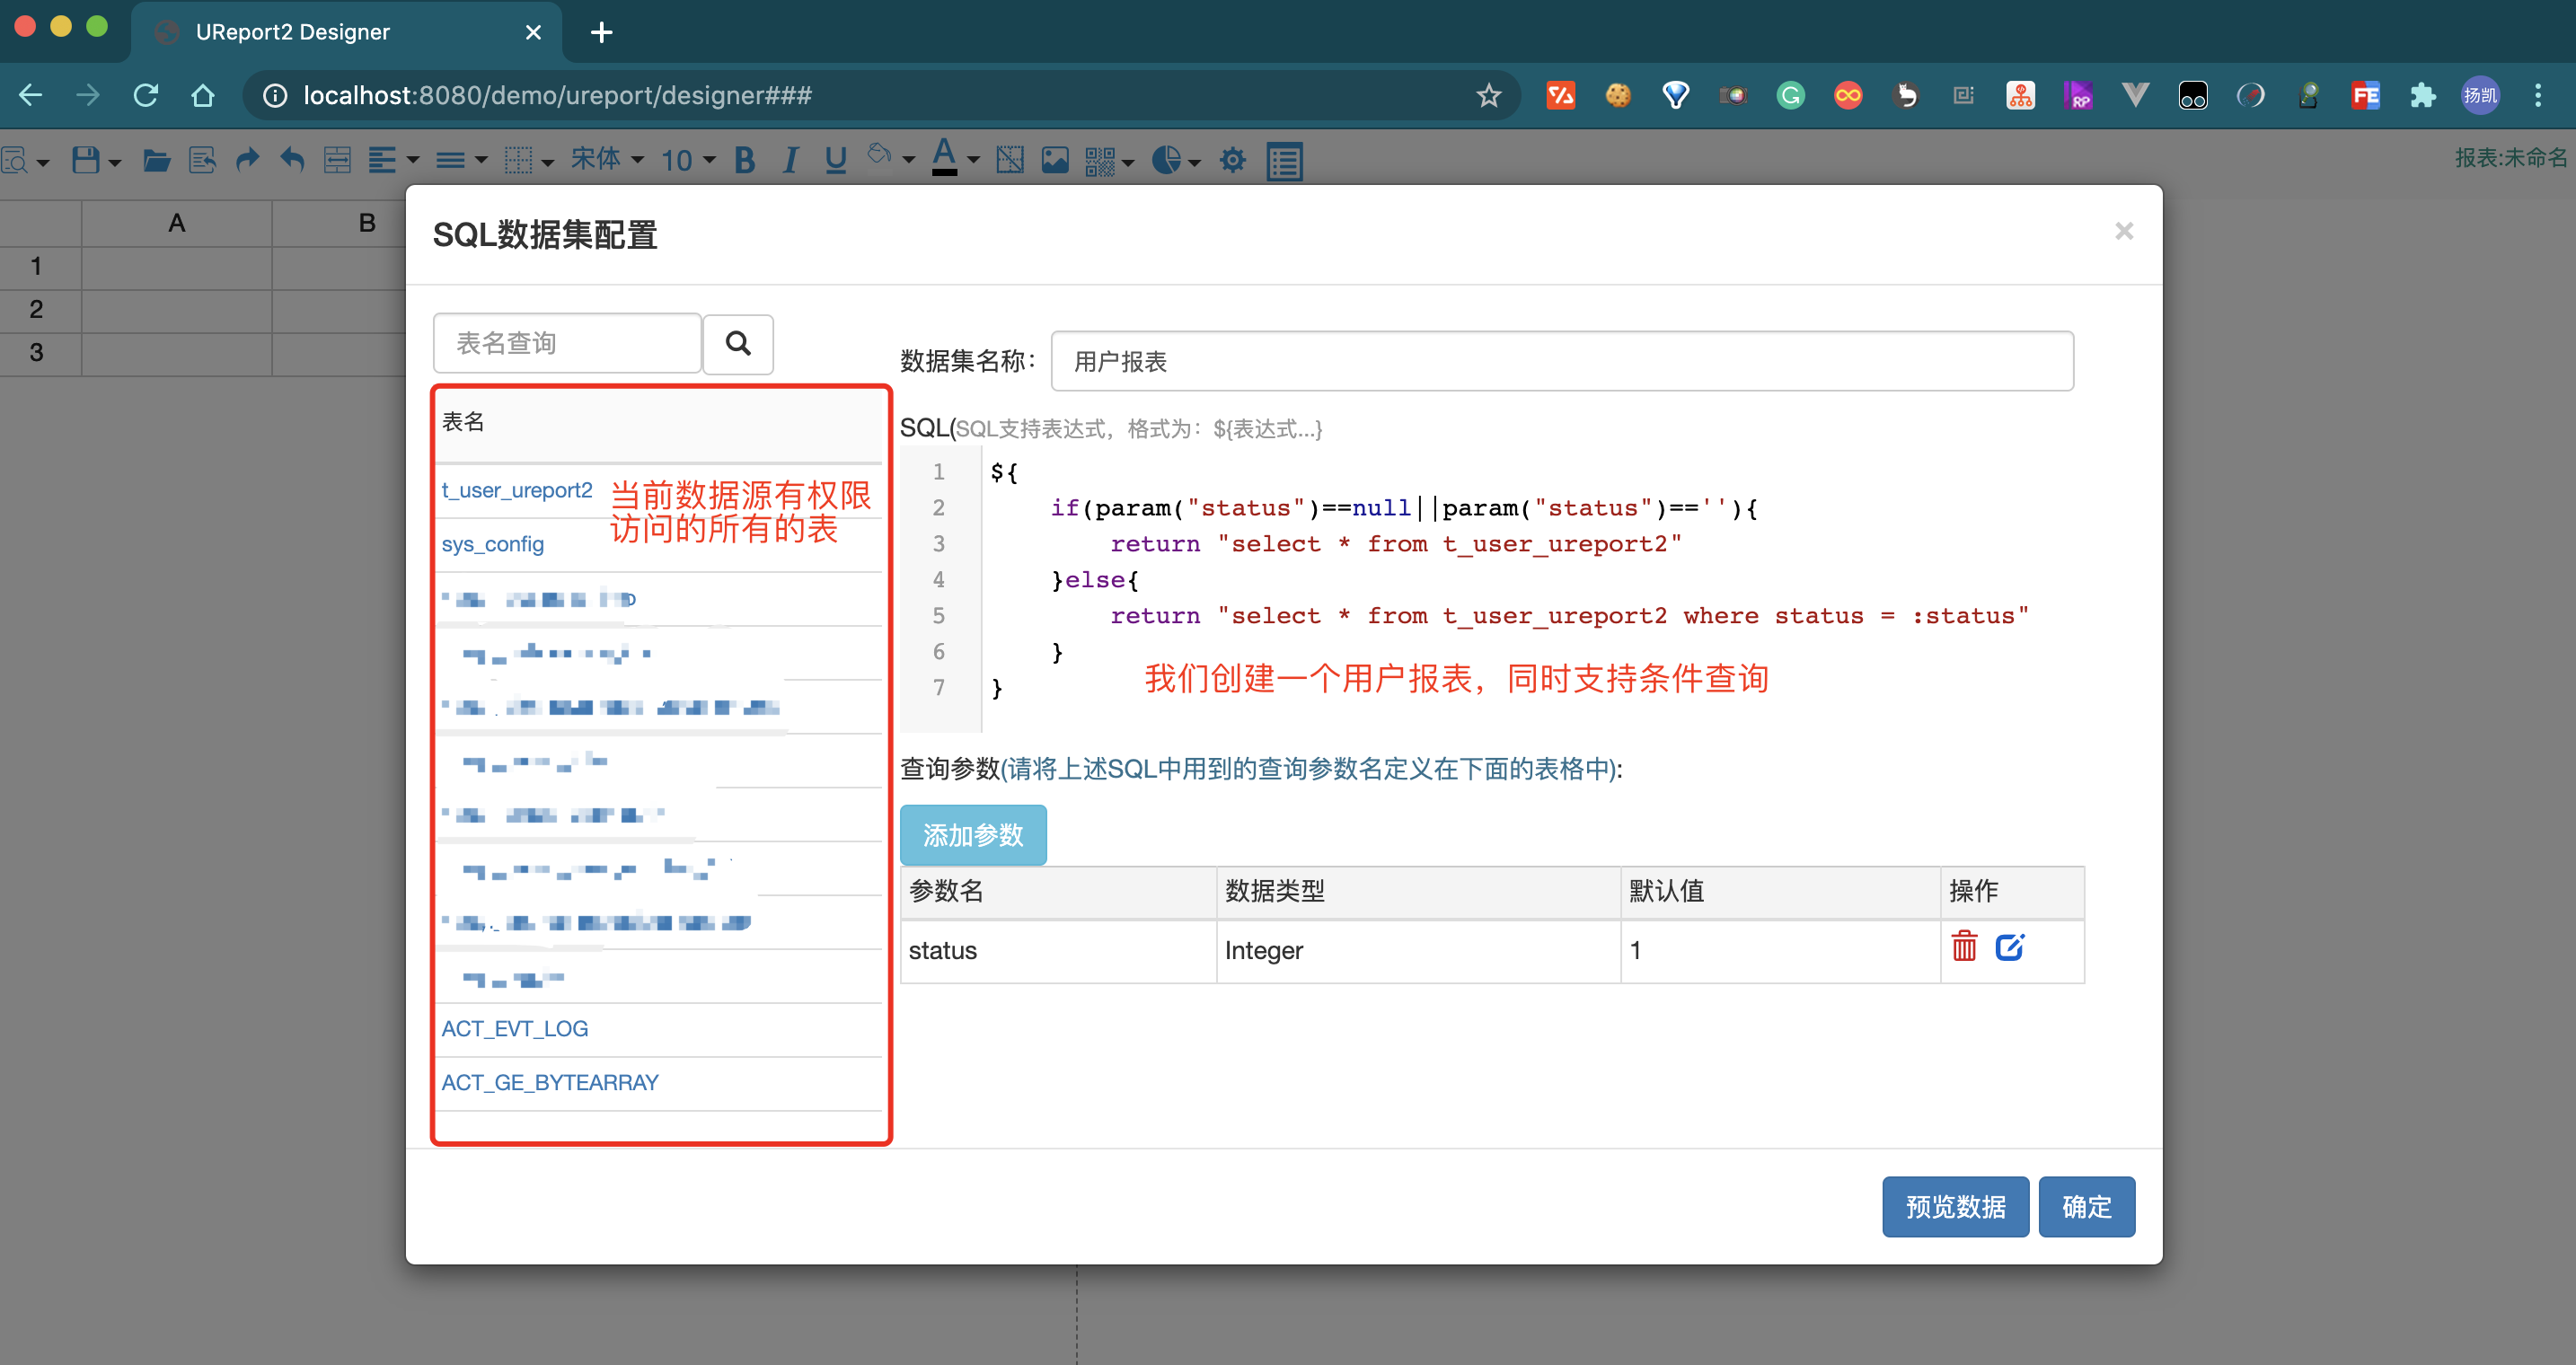
Task: Close the SQL数据集配置 dialog
Action: [x=2124, y=232]
